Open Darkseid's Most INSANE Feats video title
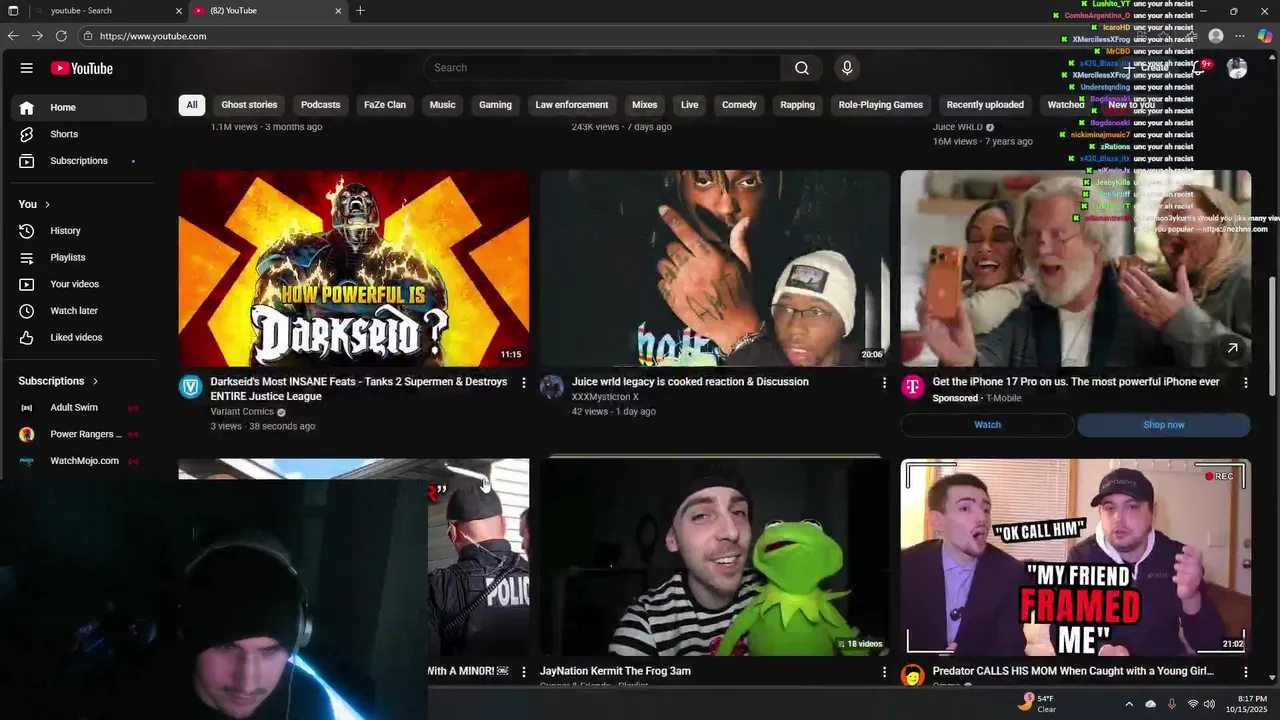Screen dimensions: 1280x720 359,389
